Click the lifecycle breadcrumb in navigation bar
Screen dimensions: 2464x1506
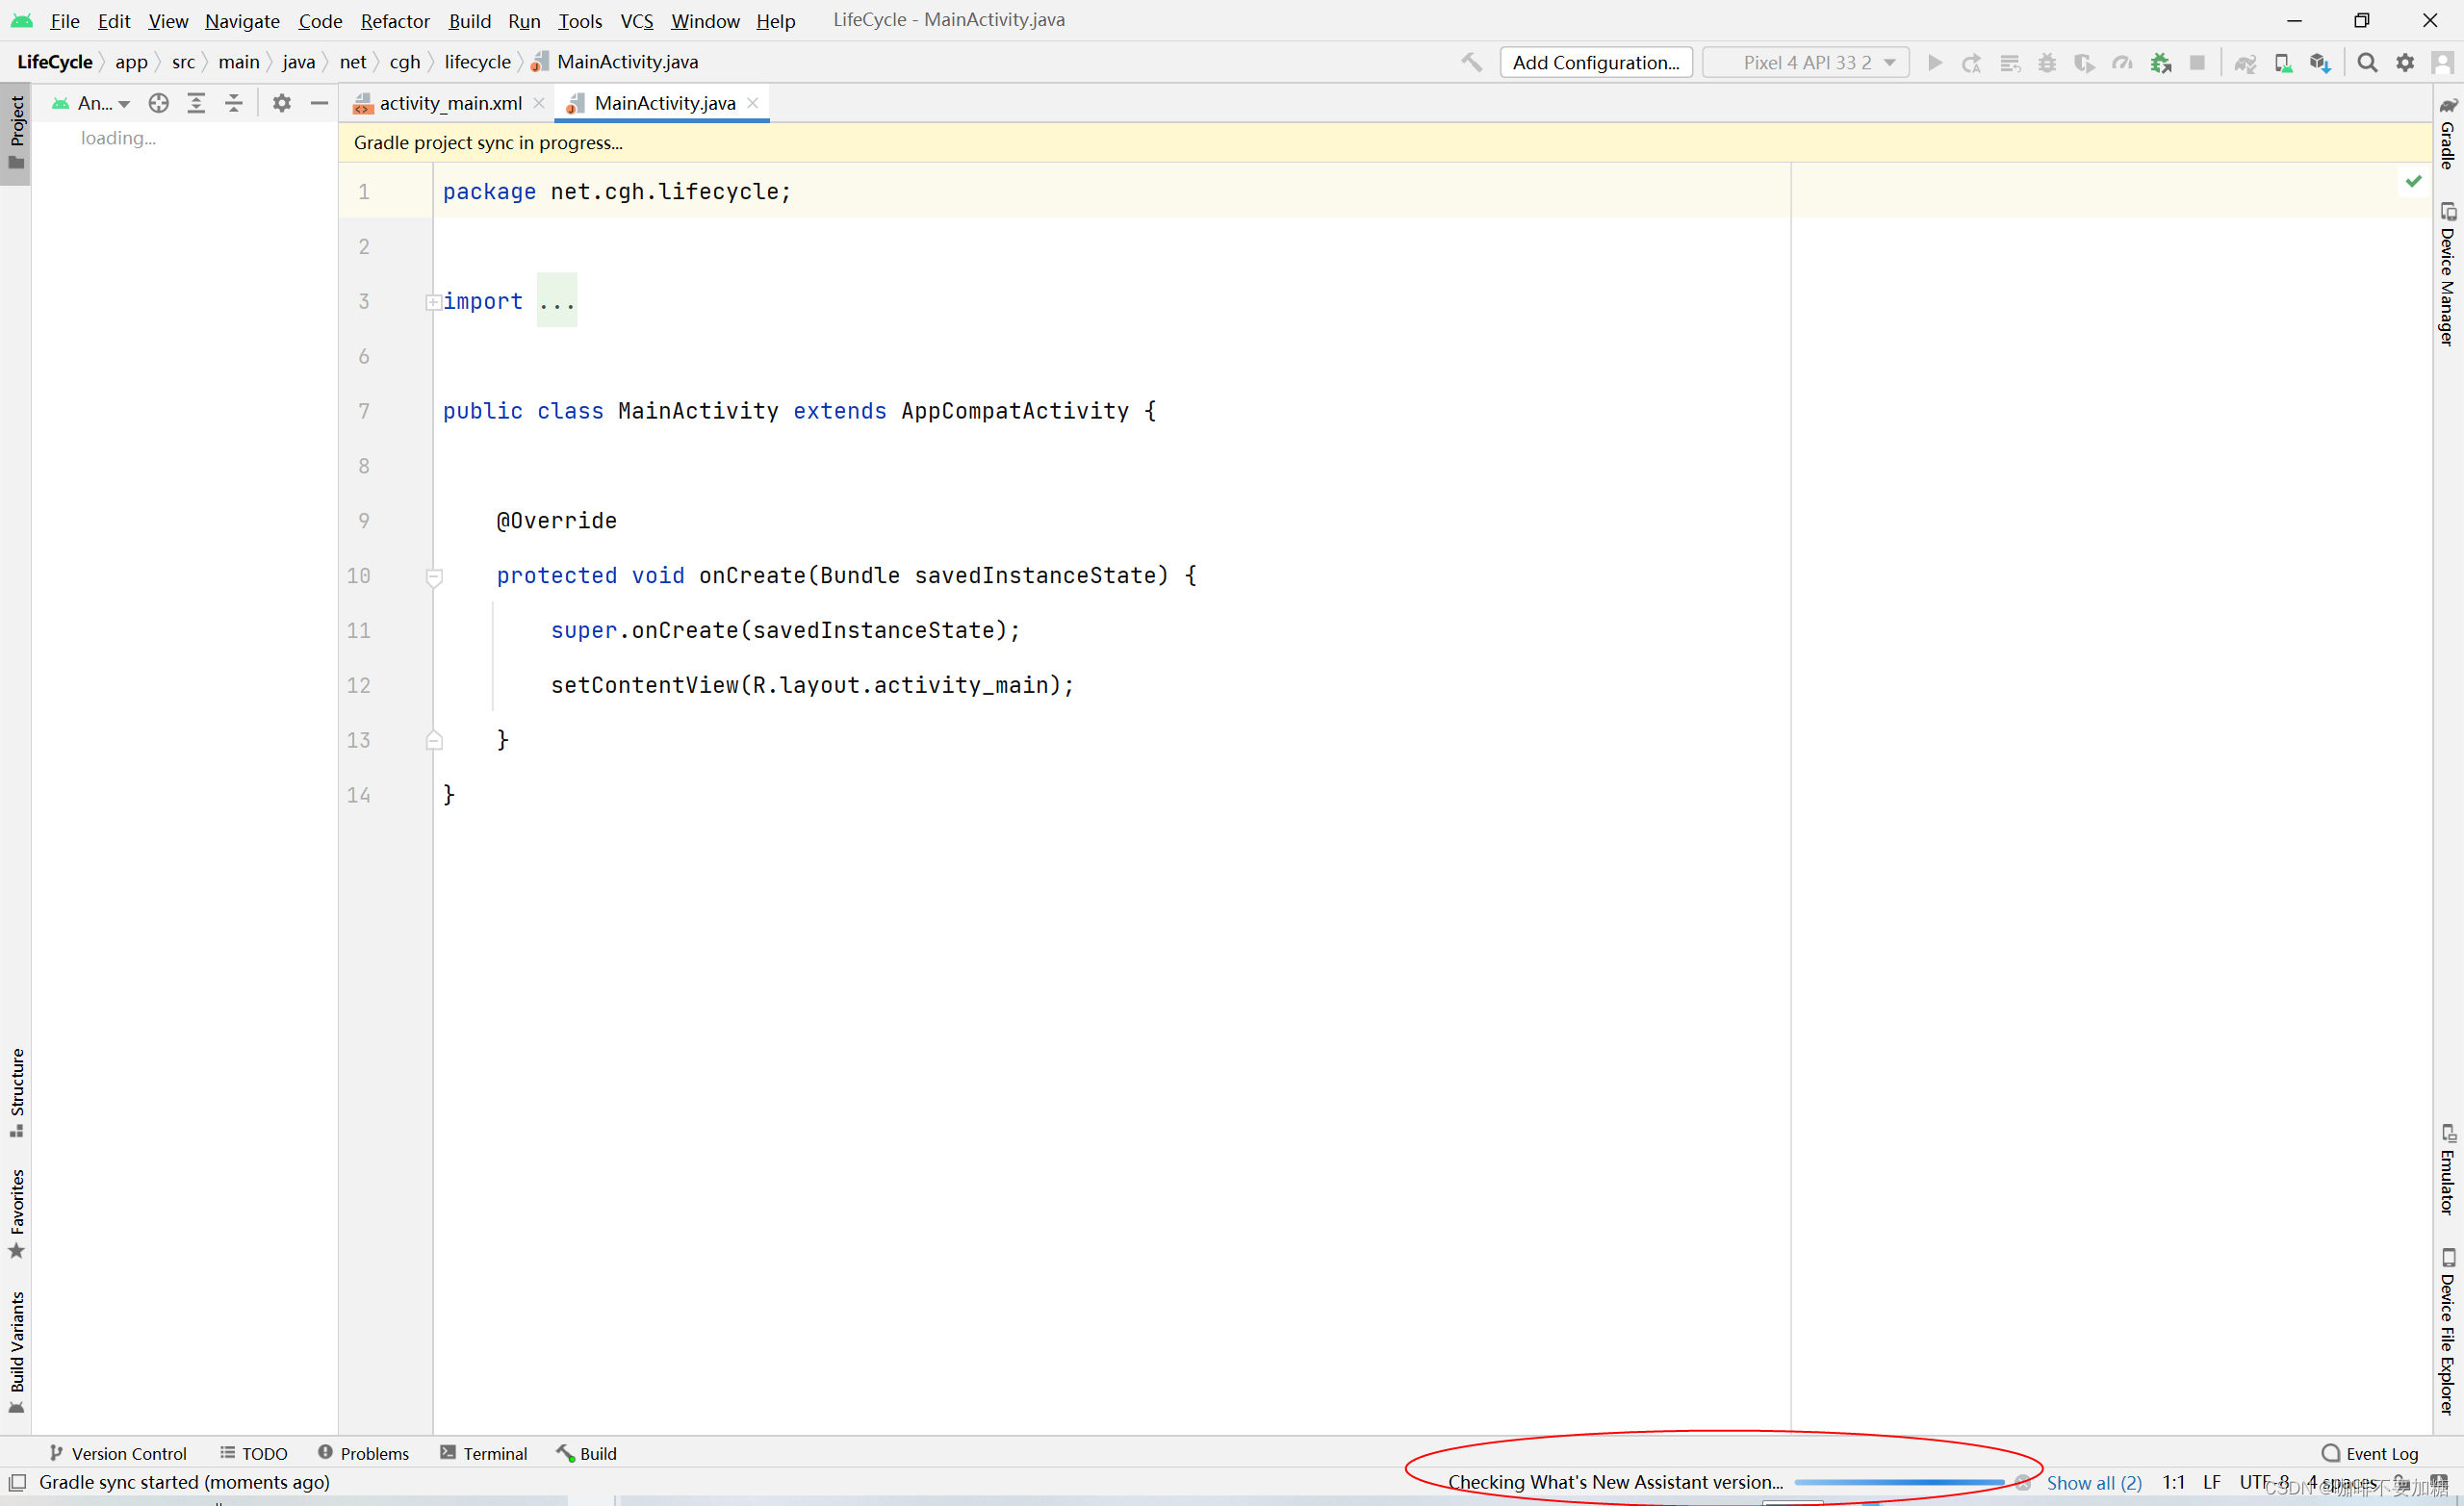click(477, 62)
